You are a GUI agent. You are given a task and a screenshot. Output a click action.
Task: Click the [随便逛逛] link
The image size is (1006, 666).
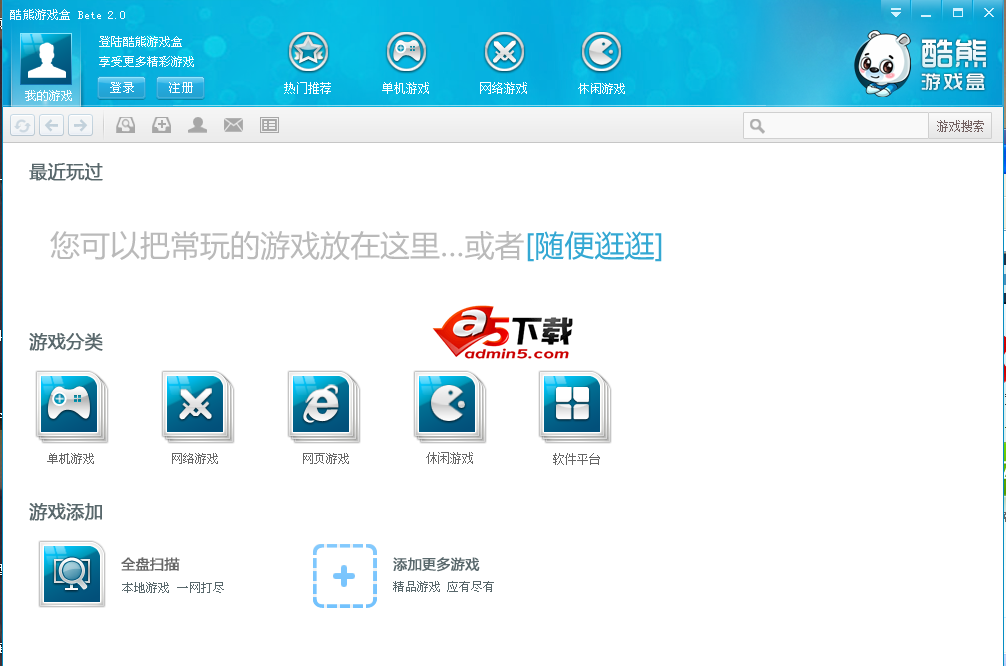coord(594,246)
